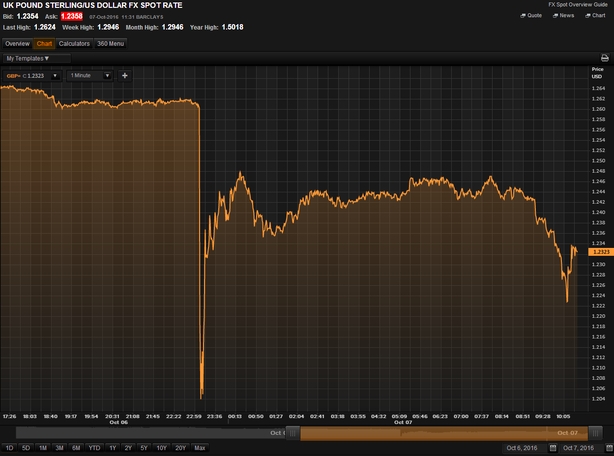Image resolution: width=614 pixels, height=456 pixels.
Task: Click the Oct 07 date axis label
Action: [x=403, y=422]
